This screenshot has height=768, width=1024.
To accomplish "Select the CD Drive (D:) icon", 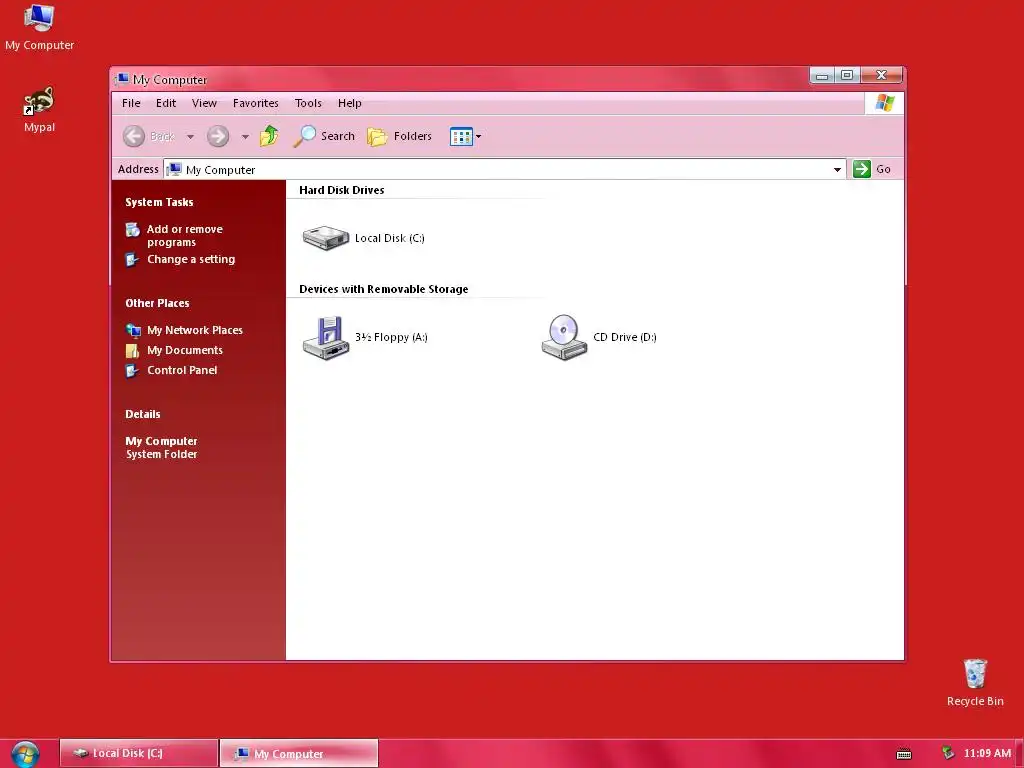I will (564, 338).
